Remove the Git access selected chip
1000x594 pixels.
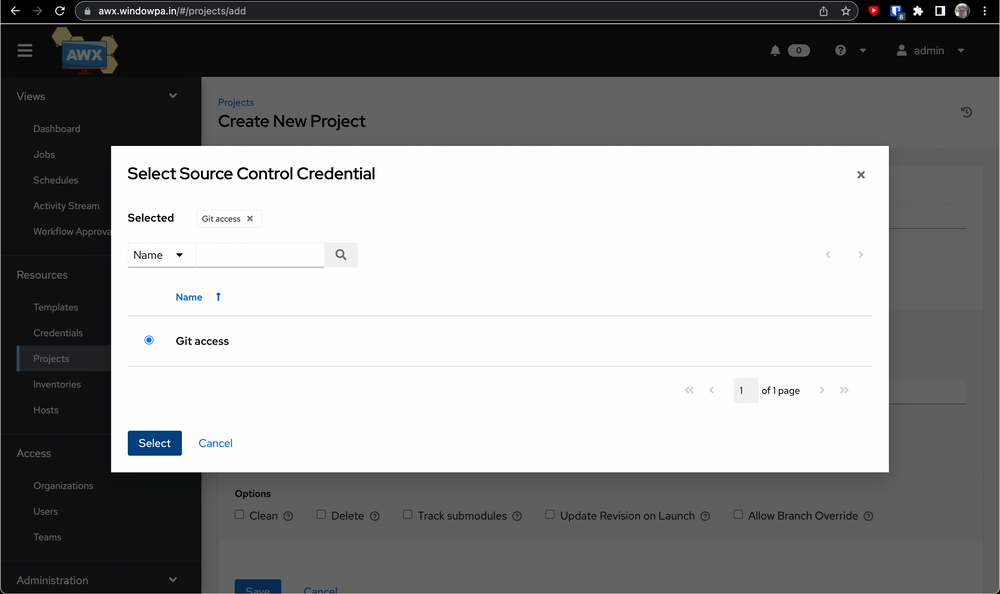click(x=250, y=219)
